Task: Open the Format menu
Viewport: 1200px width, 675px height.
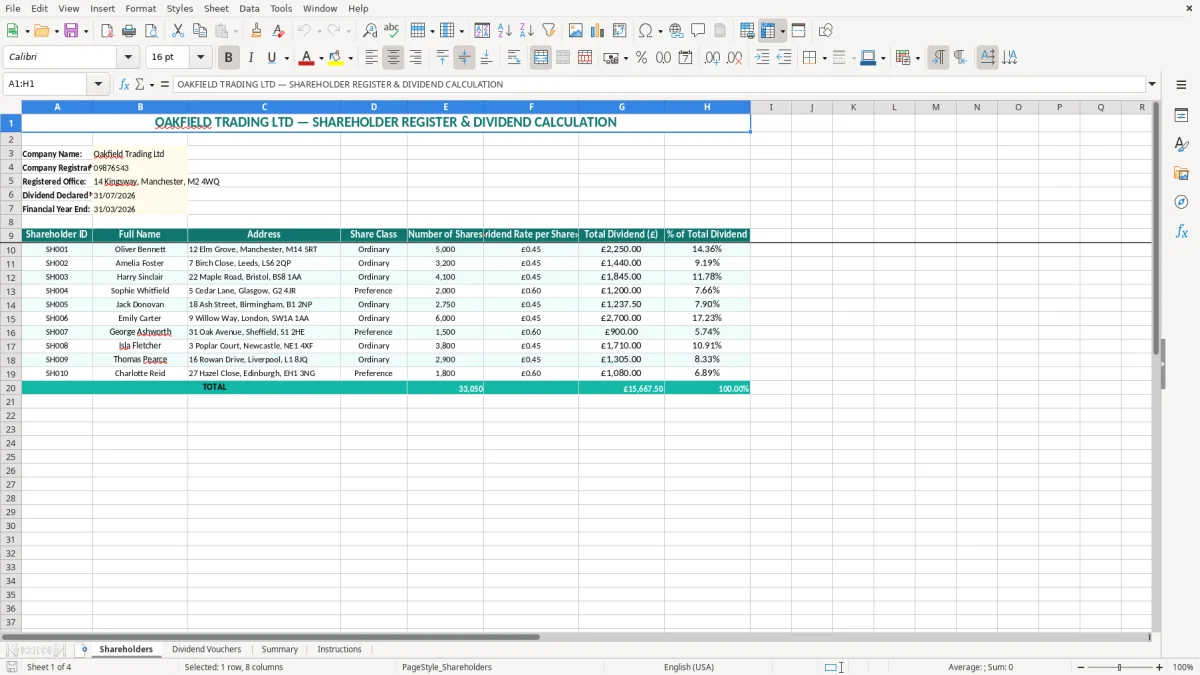Action: click(140, 8)
